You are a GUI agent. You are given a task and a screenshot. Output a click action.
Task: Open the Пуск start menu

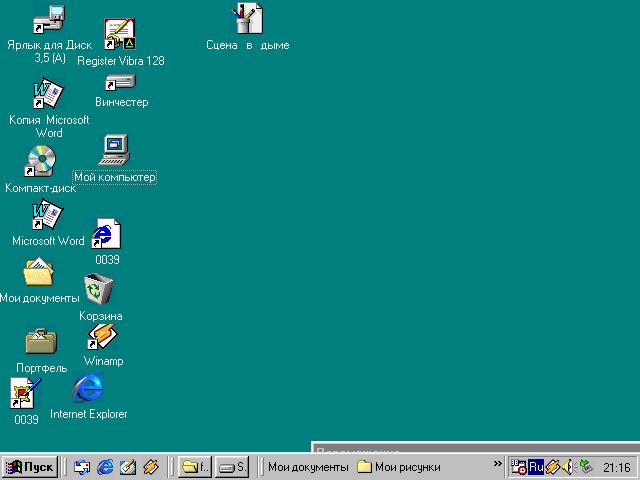pos(30,467)
